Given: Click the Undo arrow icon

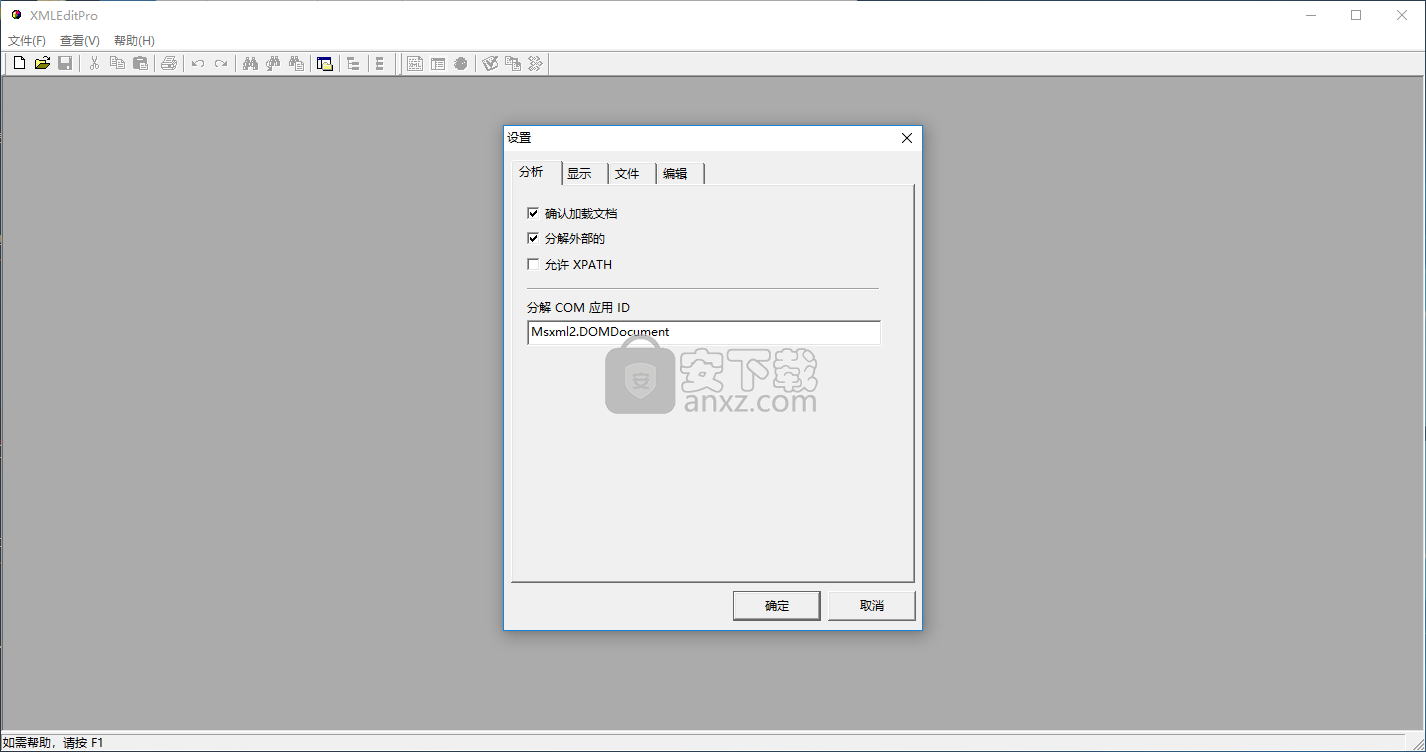Looking at the screenshot, I should point(198,64).
